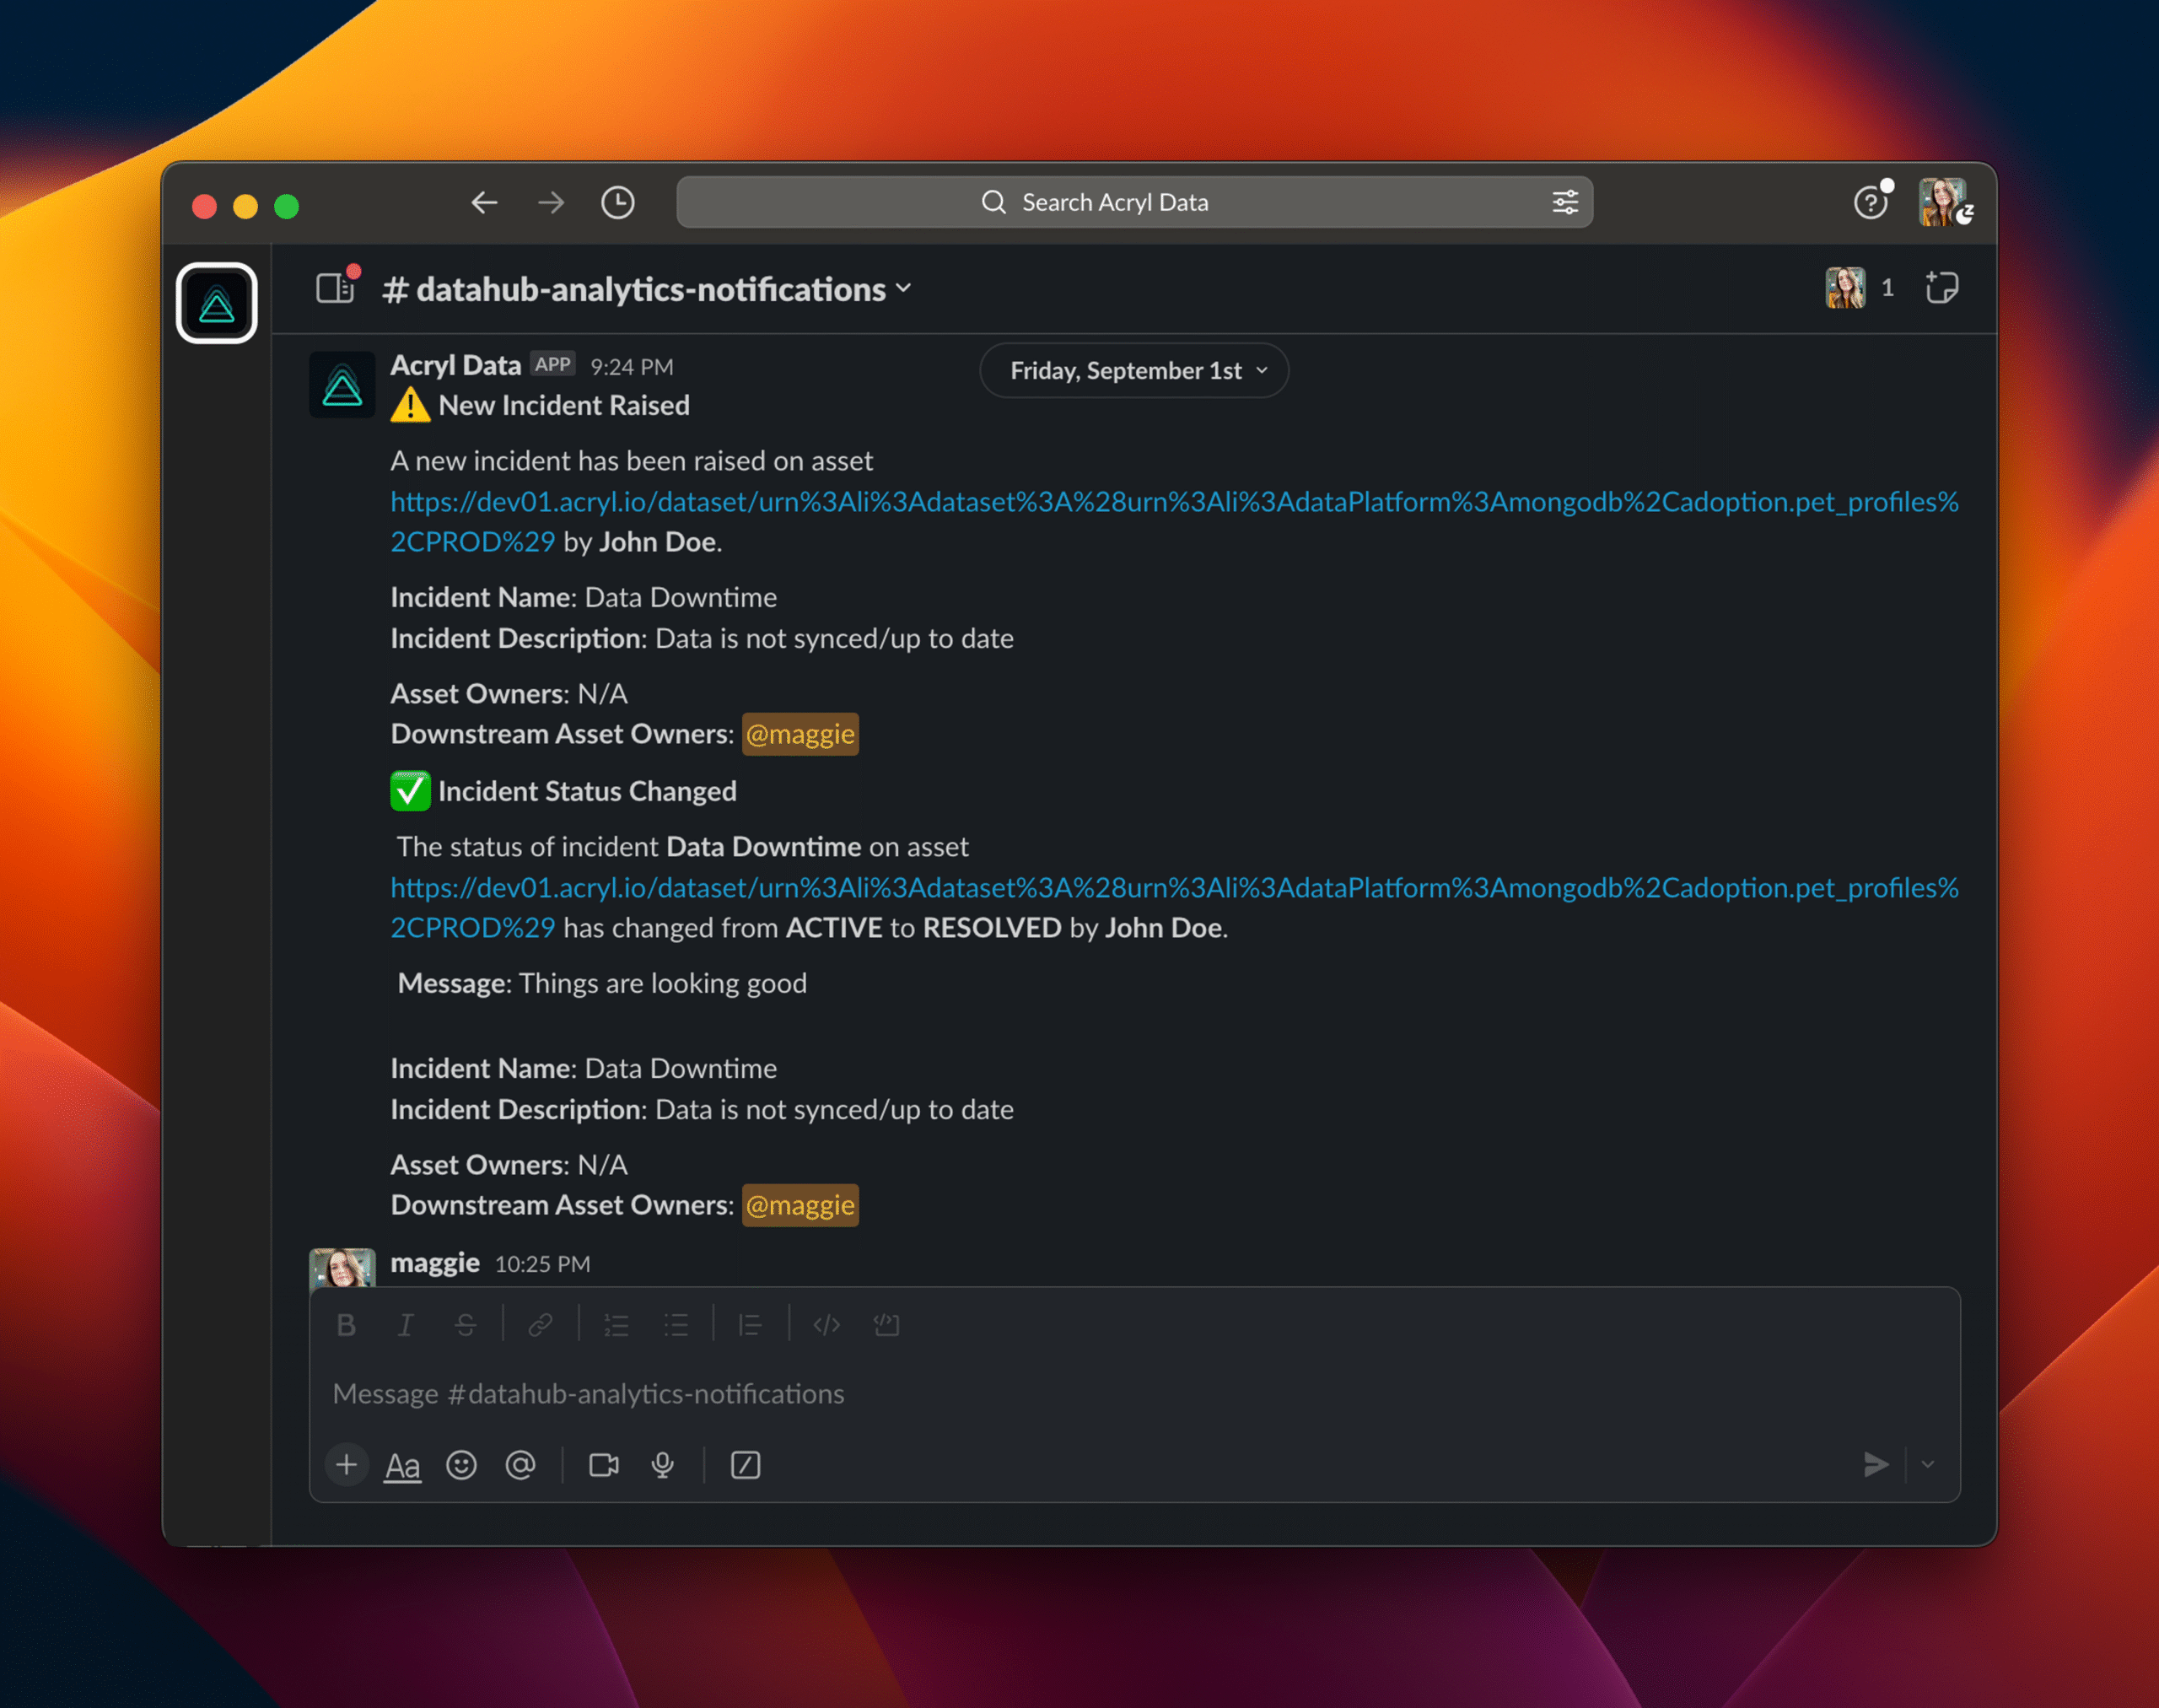Viewport: 2159px width, 1708px height.
Task: Click the Message #datahub-analytics-notifications input
Action: click(1134, 1394)
